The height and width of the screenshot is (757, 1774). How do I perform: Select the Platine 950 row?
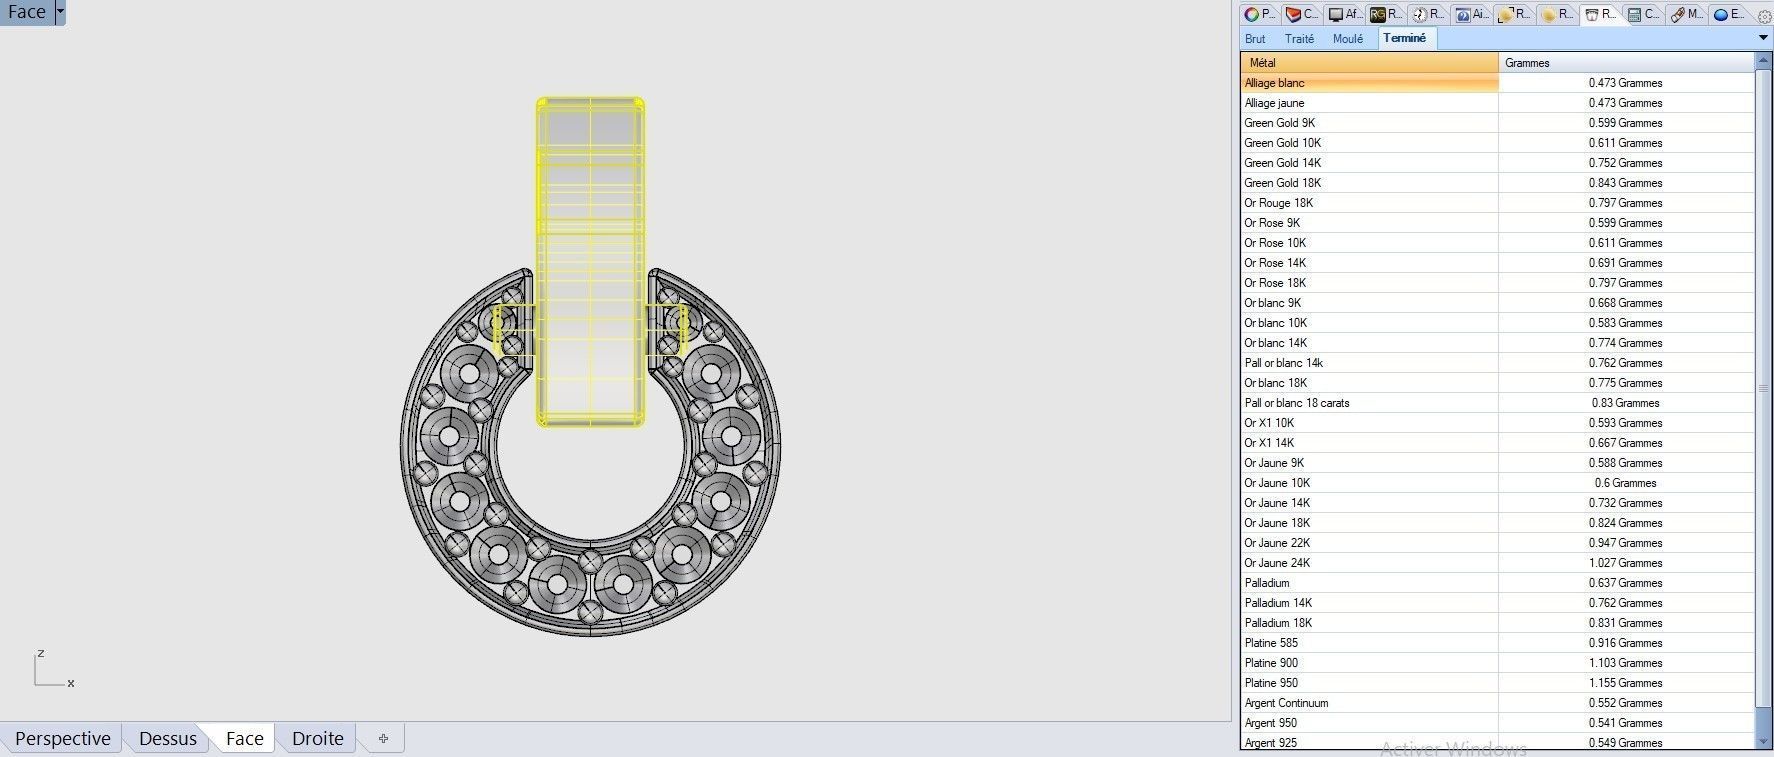click(1497, 683)
